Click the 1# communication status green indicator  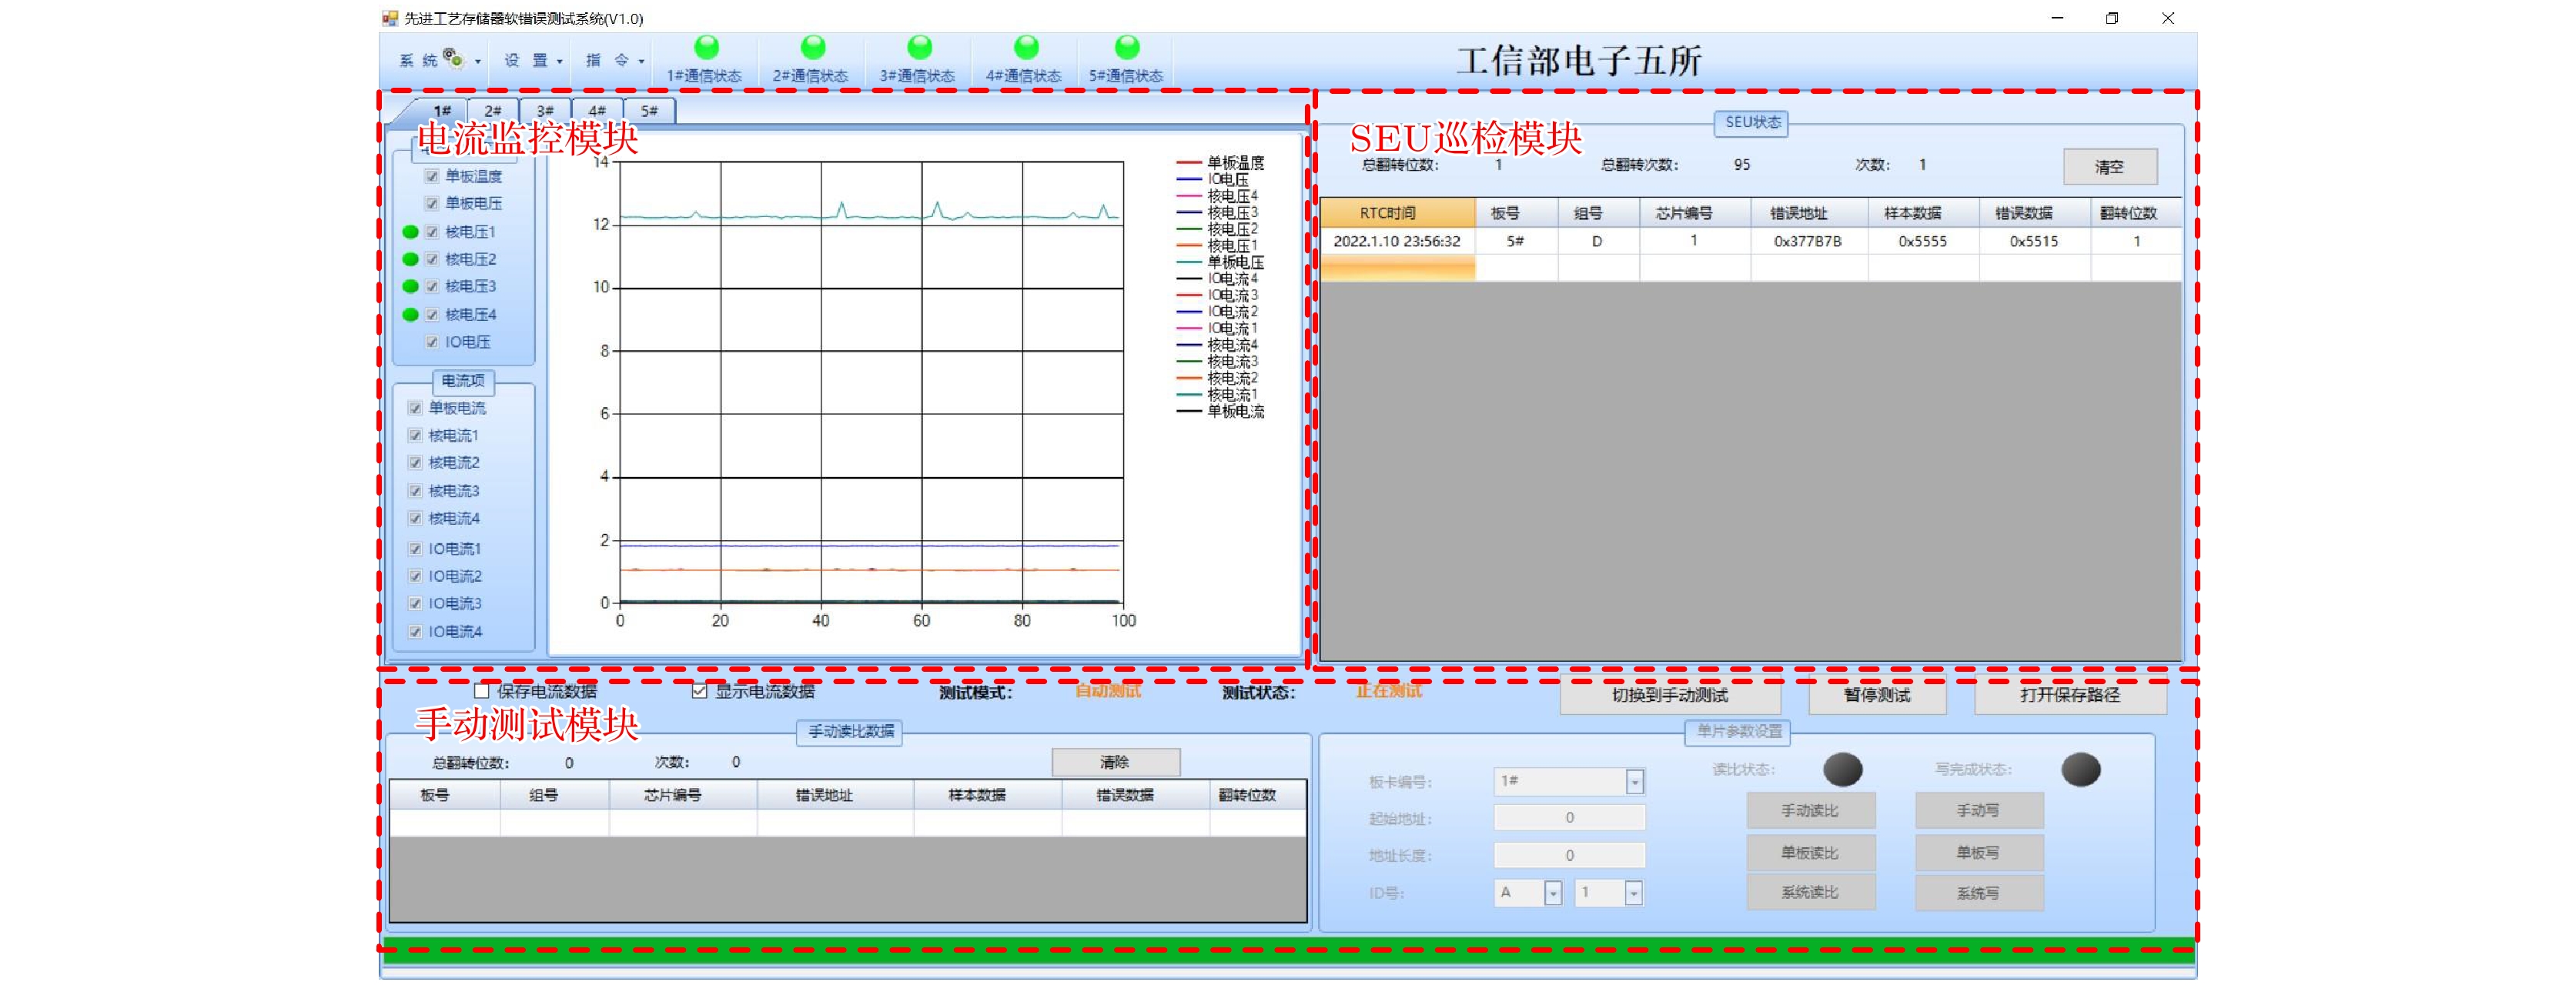tap(706, 47)
